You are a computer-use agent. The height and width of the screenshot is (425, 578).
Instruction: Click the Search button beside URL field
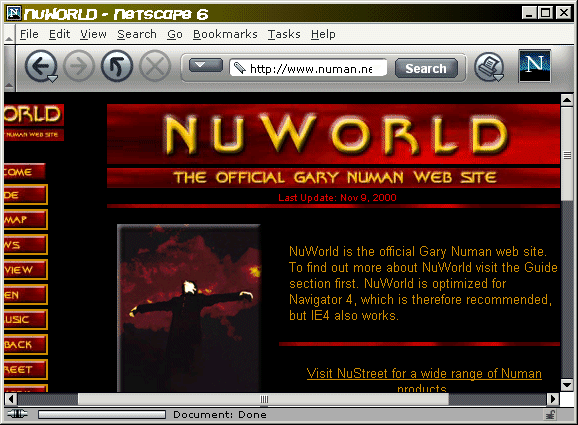[426, 68]
